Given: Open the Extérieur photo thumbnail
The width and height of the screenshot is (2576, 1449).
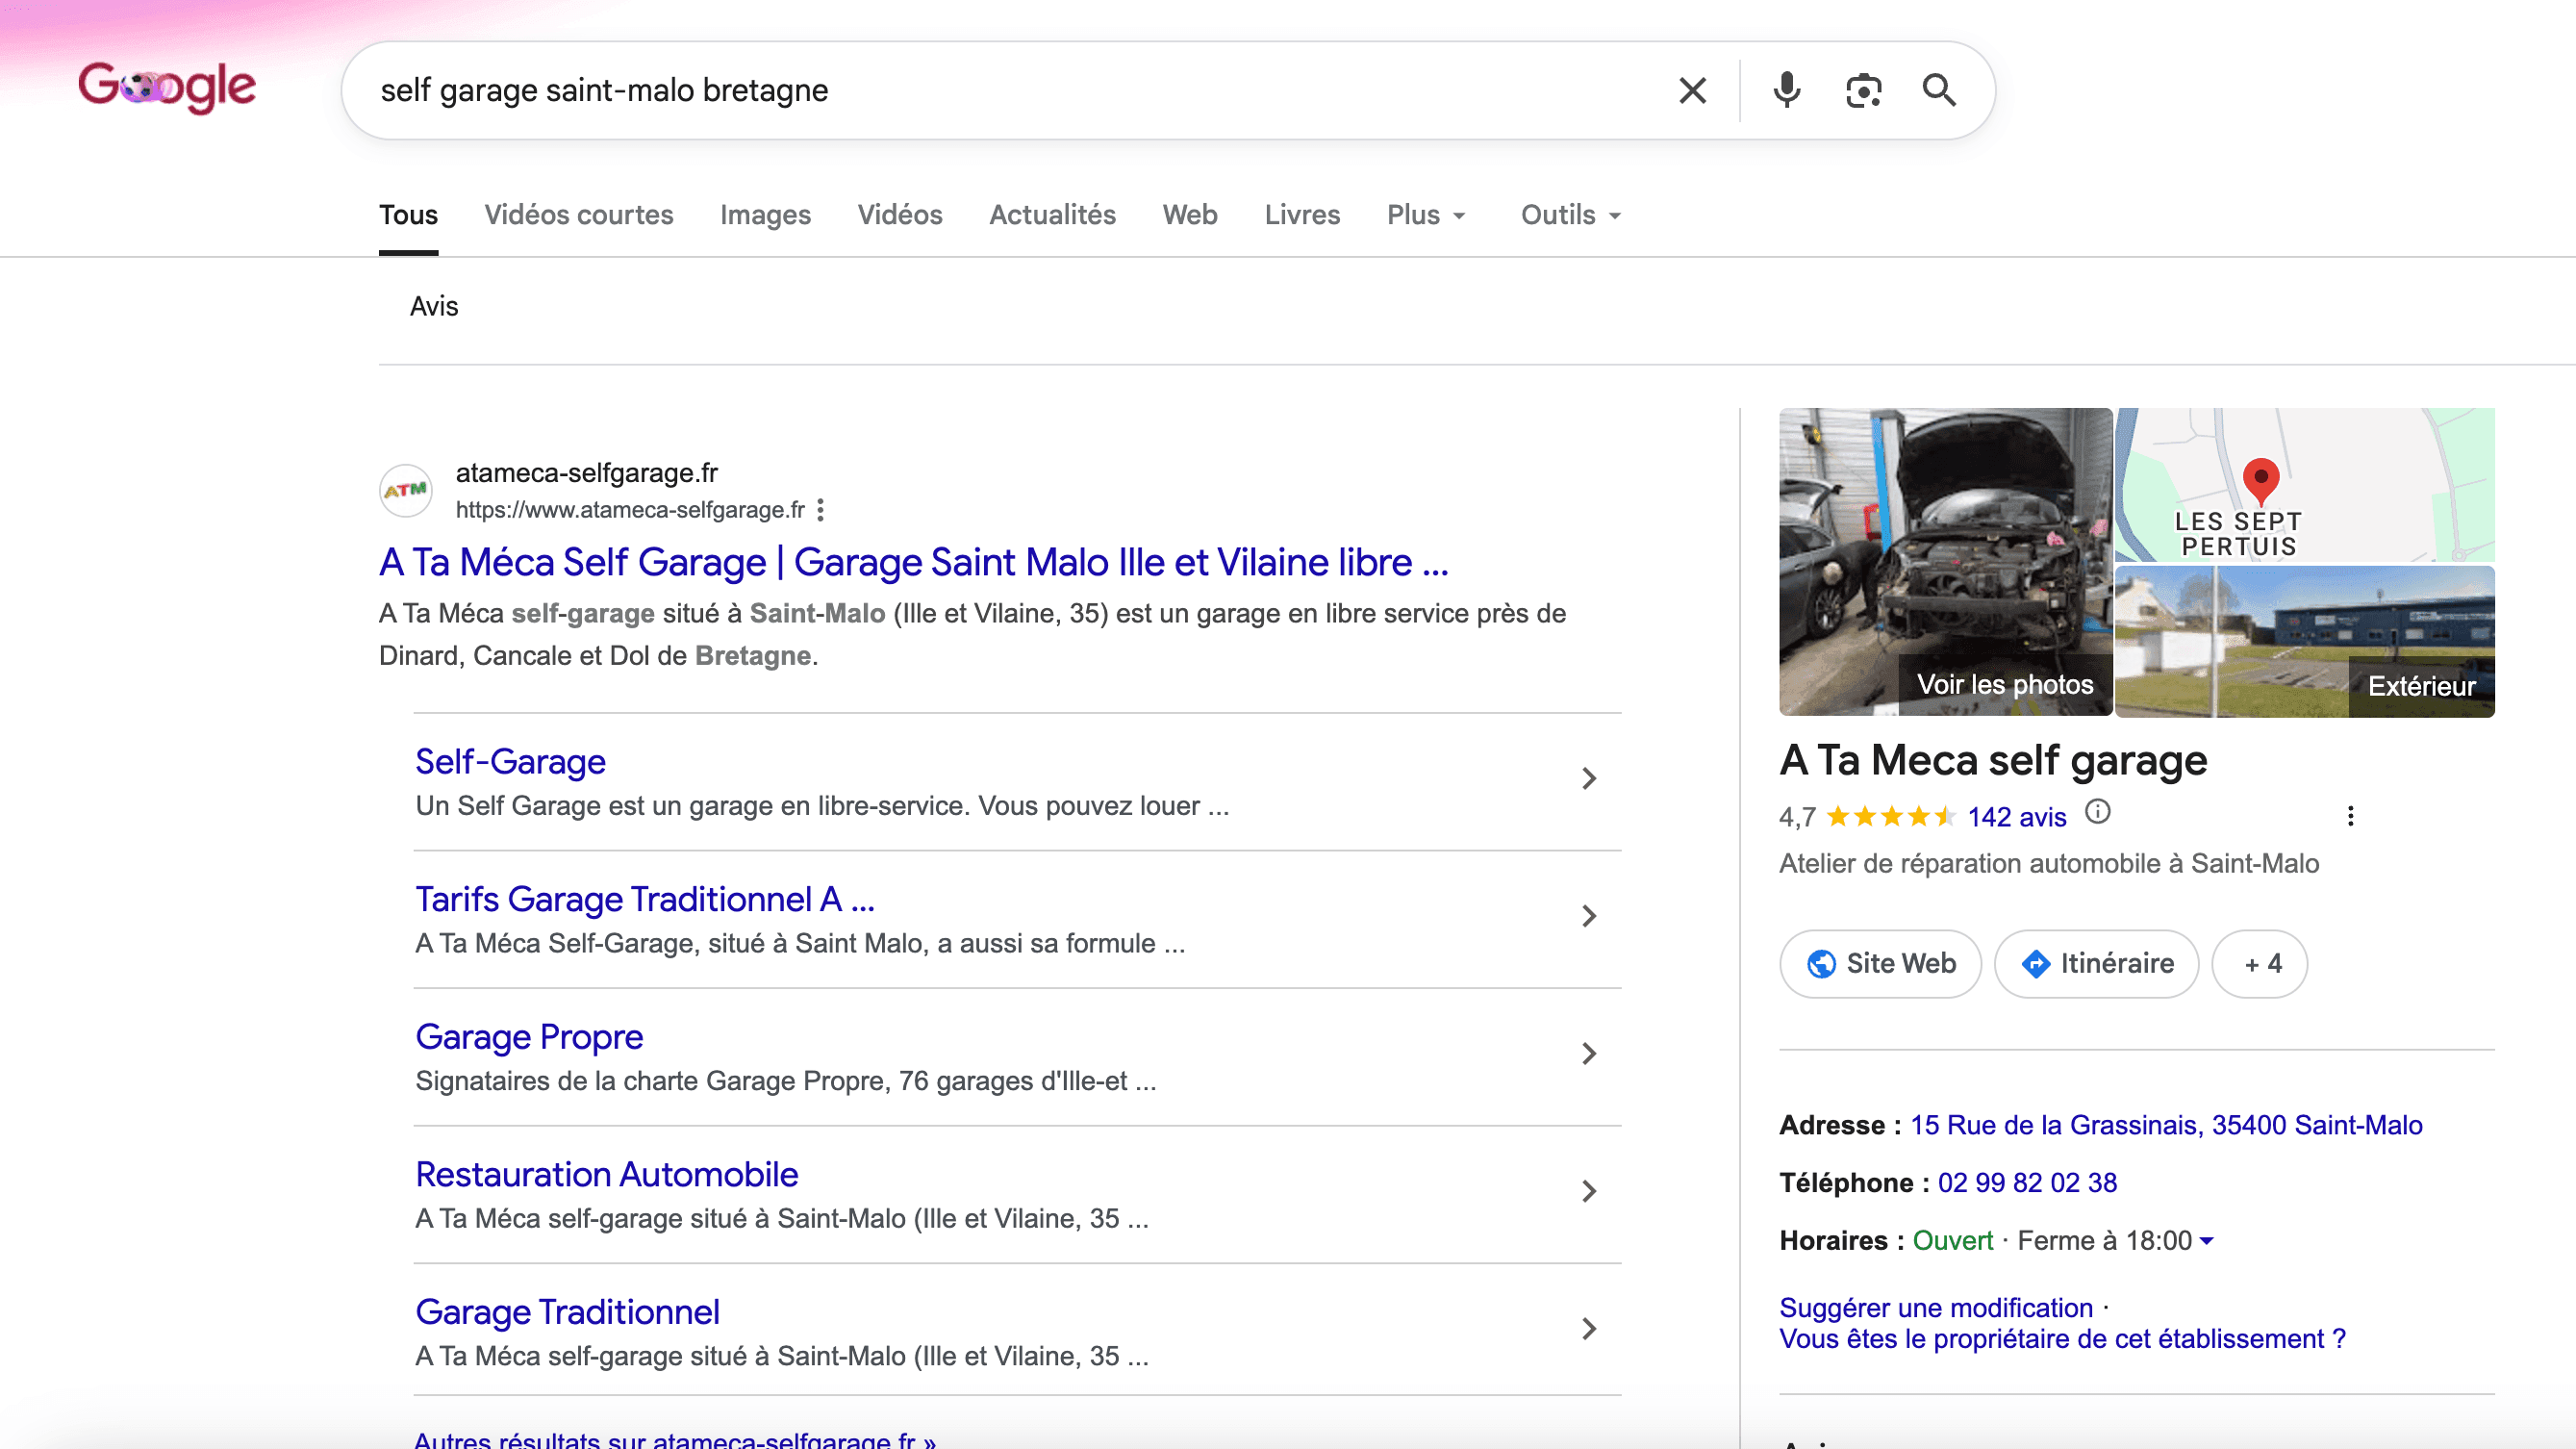Looking at the screenshot, I should point(2305,642).
